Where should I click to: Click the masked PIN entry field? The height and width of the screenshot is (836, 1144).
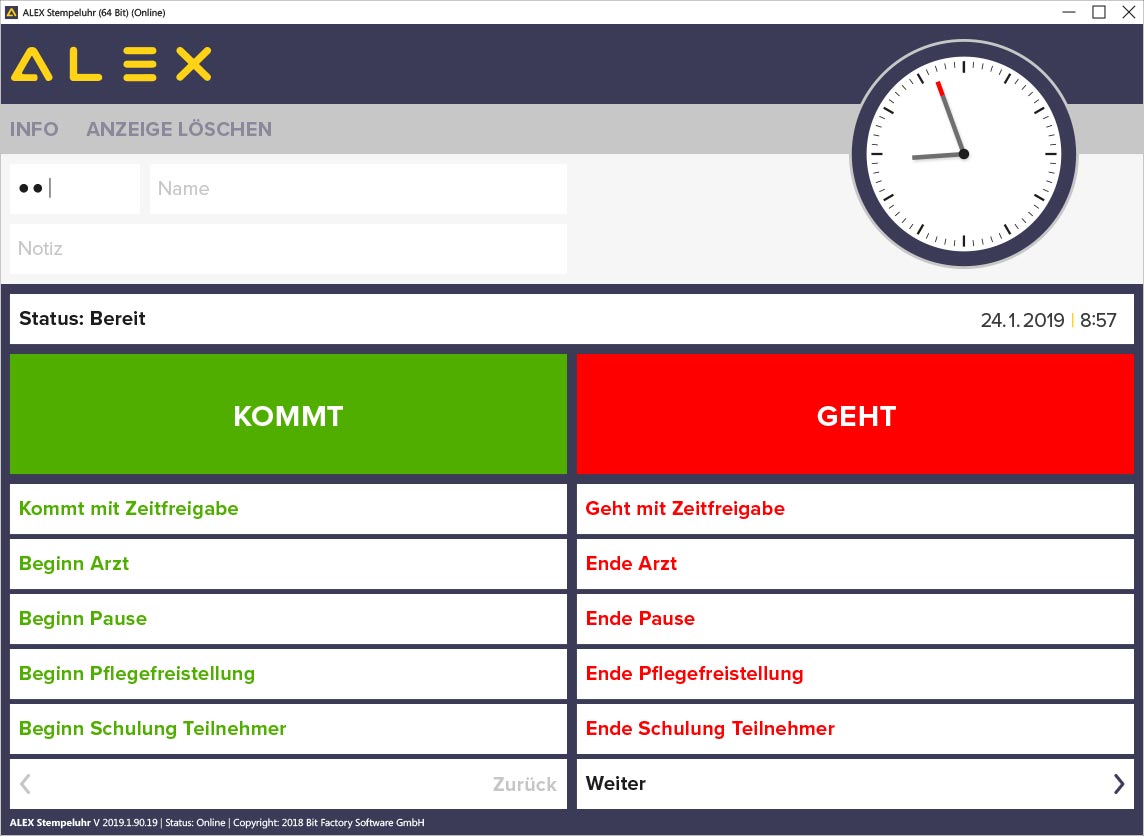point(75,189)
